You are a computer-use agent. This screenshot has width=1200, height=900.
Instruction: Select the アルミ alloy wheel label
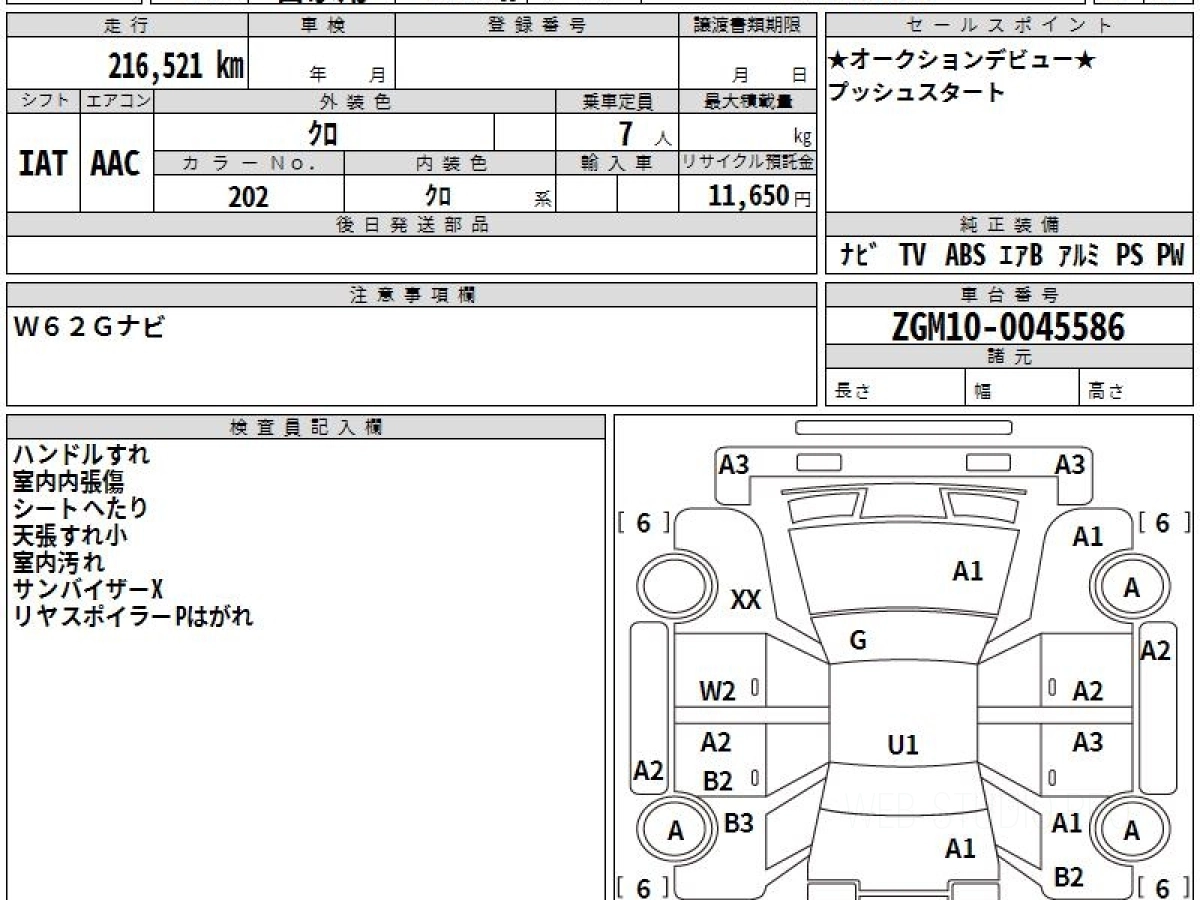tap(1079, 256)
